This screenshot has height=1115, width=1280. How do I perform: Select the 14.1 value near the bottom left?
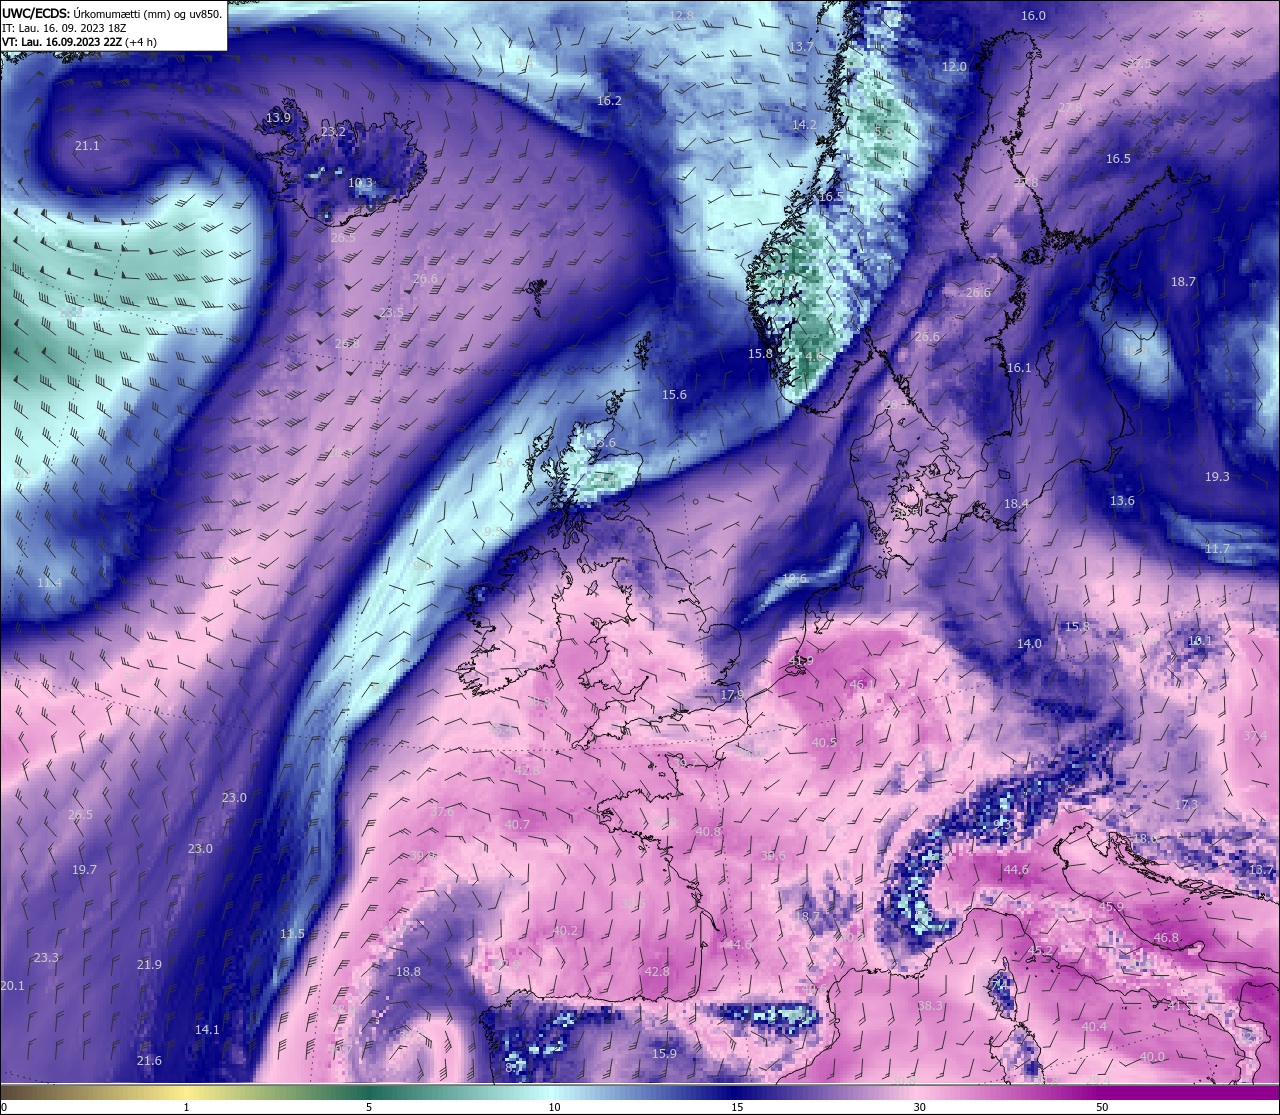[x=207, y=1030]
